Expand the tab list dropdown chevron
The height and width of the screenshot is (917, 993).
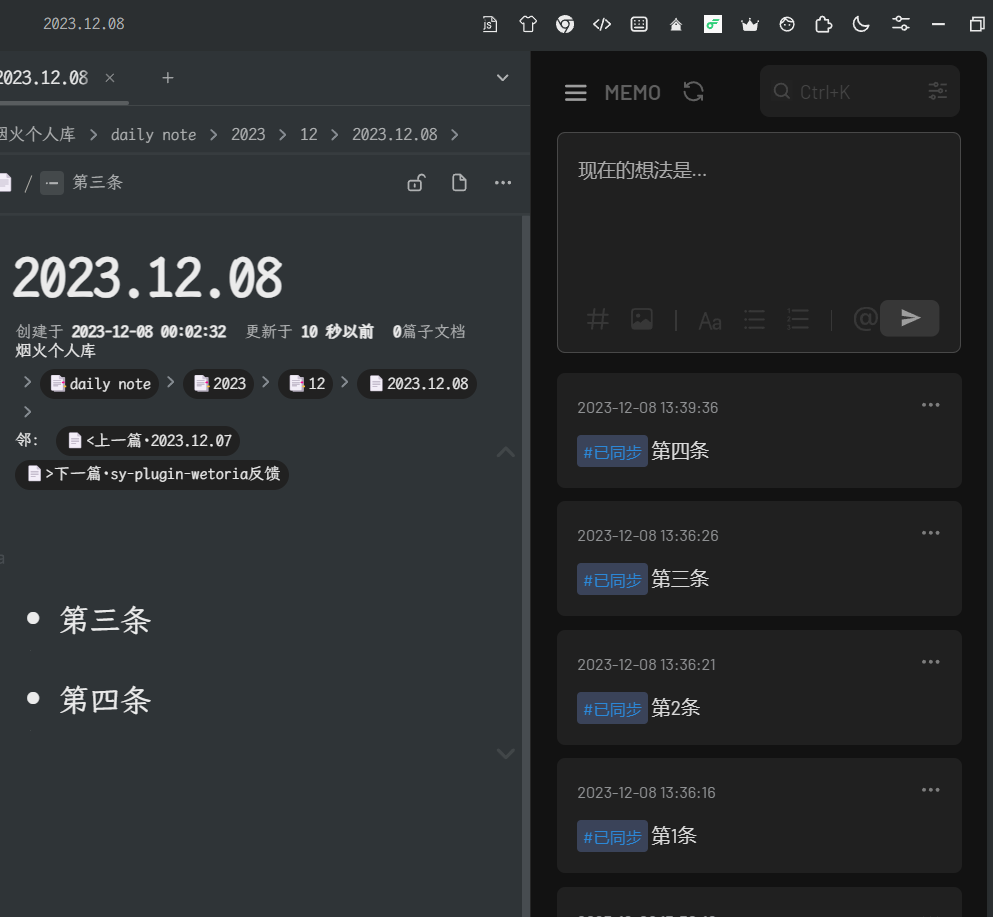pos(503,78)
